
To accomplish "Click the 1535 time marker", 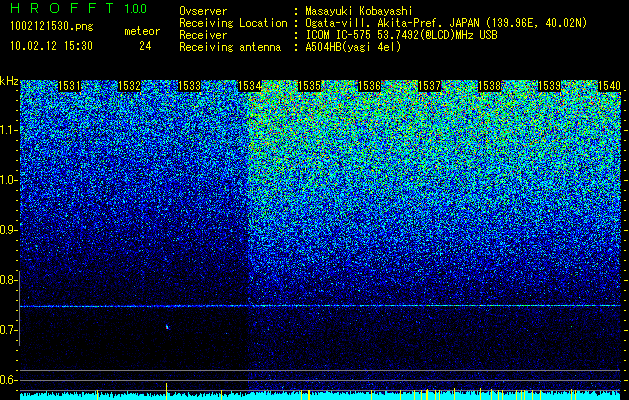I will click(309, 86).
